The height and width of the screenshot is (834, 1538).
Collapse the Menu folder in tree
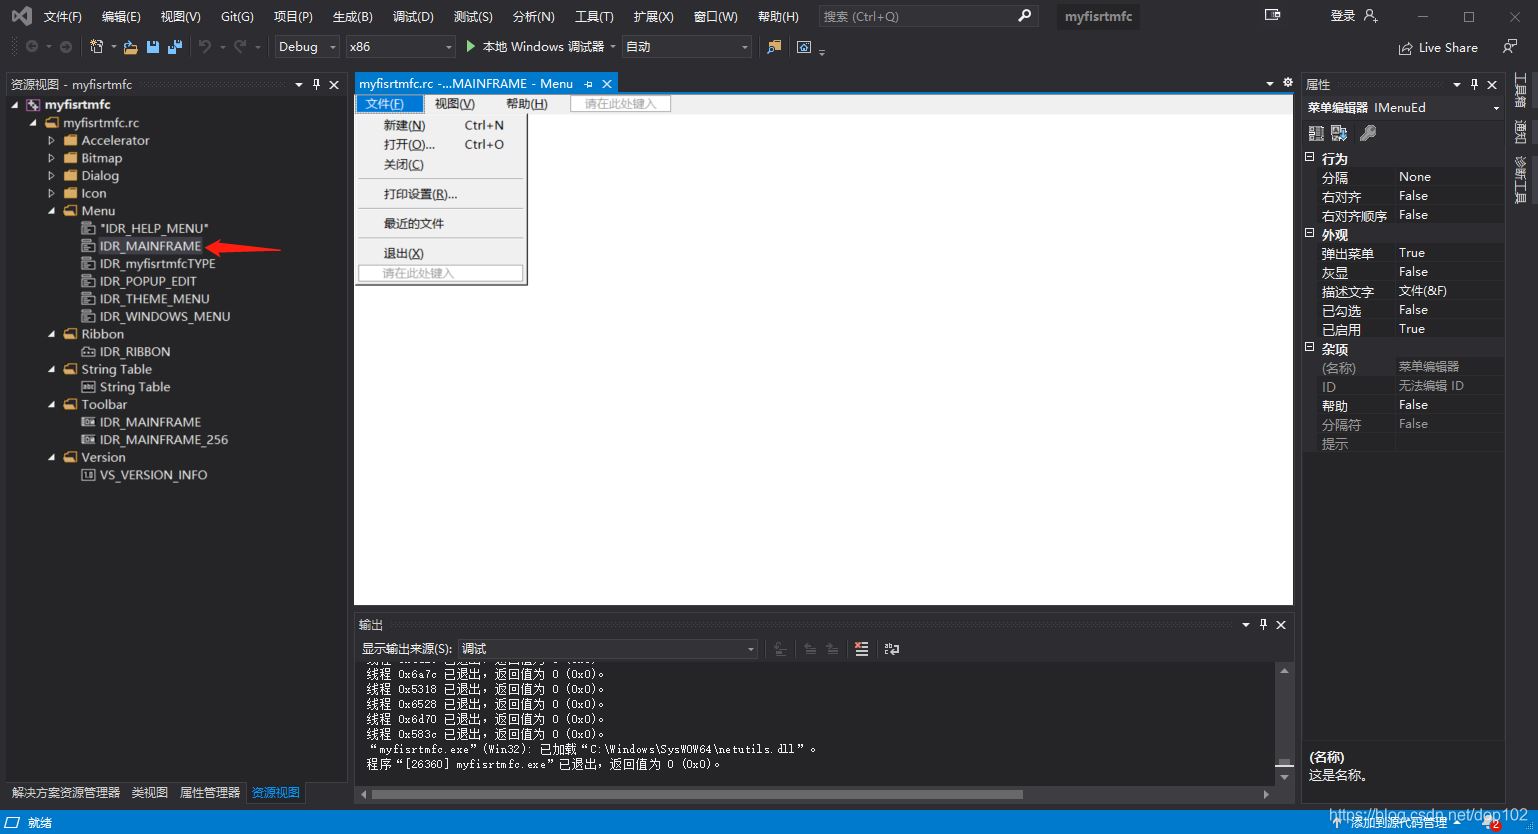52,211
